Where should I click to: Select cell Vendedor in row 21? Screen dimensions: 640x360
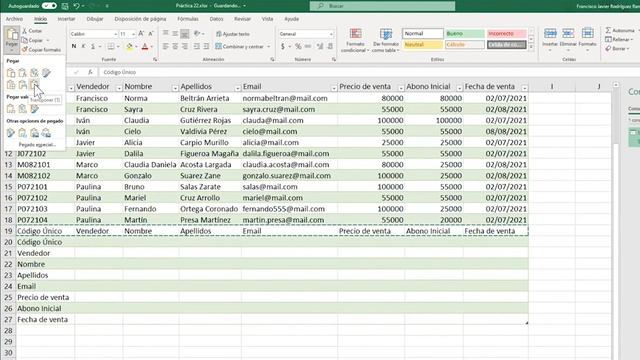click(45, 253)
